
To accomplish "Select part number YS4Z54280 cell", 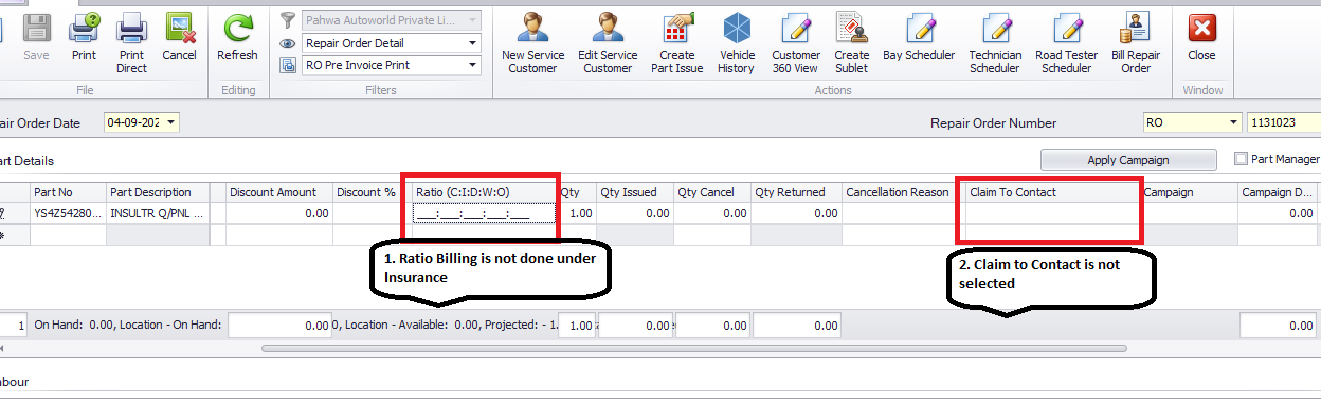I will tap(68, 213).
